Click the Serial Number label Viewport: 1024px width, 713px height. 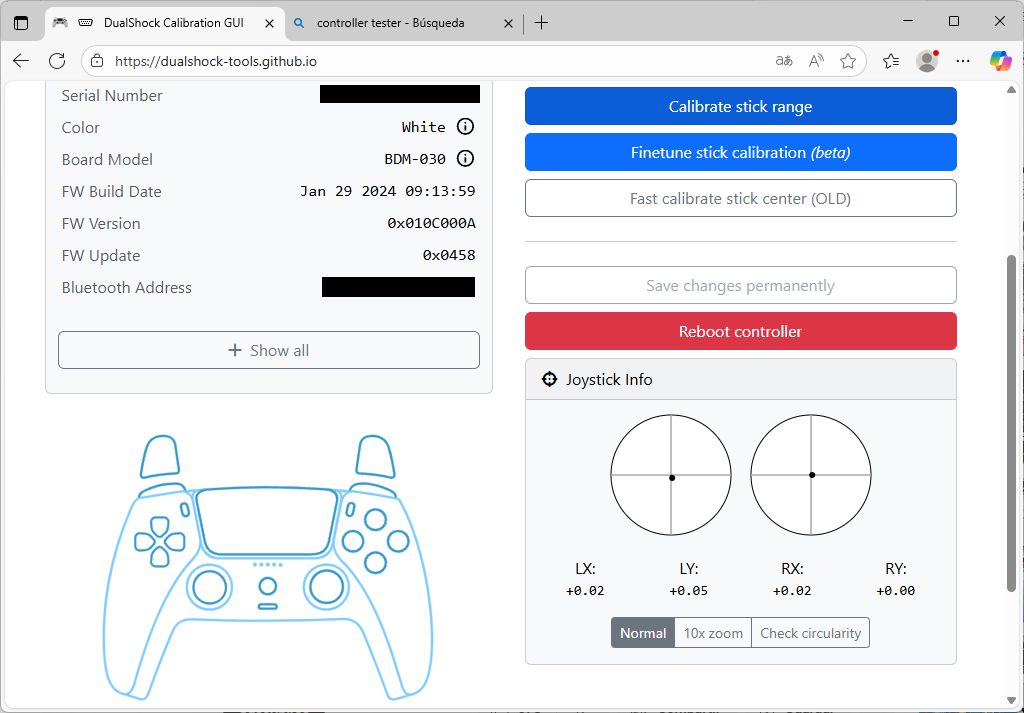[x=112, y=95]
